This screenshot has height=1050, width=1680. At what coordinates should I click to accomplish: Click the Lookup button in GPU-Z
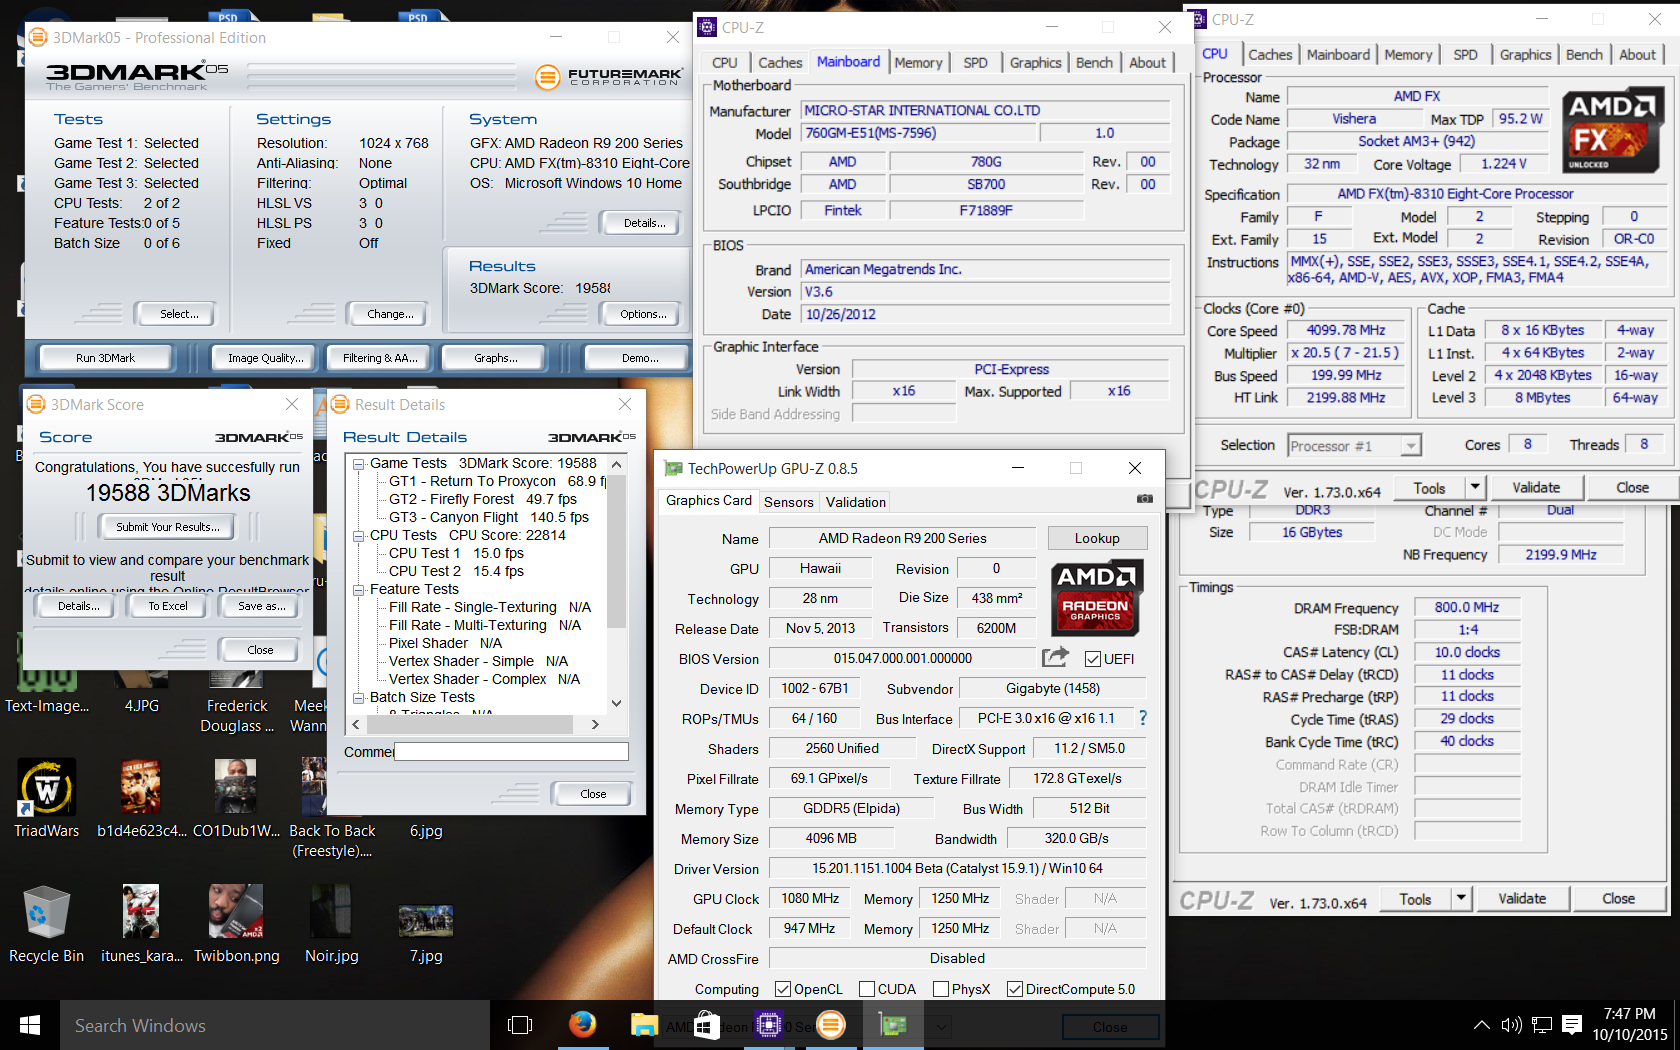click(x=1097, y=538)
